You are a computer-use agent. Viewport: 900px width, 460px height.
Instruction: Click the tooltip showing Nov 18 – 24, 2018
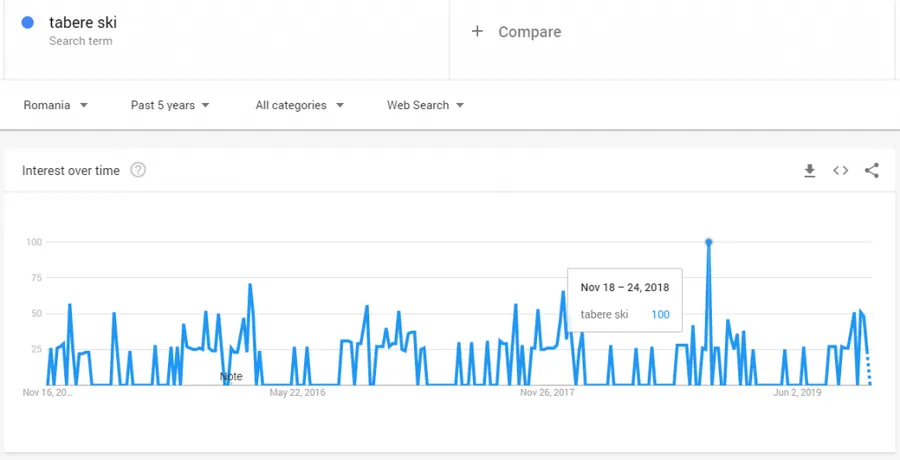coord(624,300)
